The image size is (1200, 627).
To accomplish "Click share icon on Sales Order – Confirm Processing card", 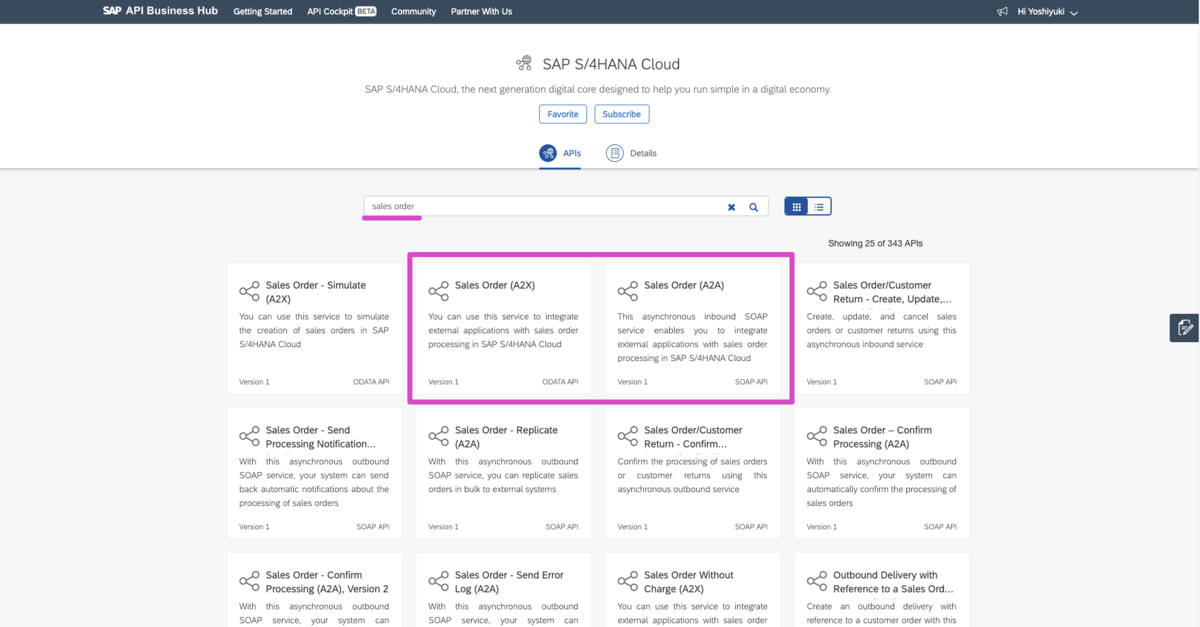I will tap(817, 436).
